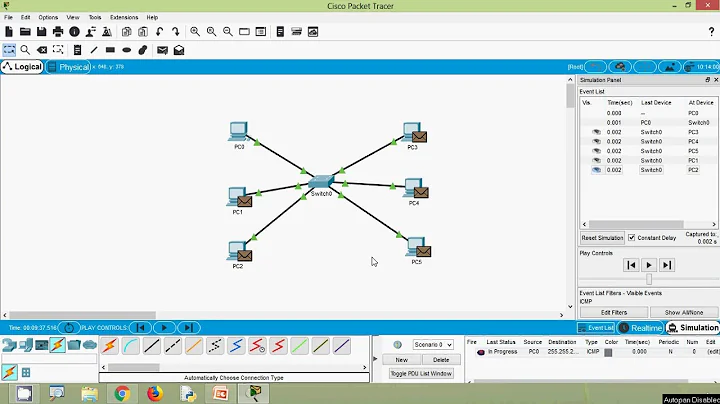This screenshot has width=720, height=404.
Task: Click the Play button in Play Controls panel
Action: [649, 265]
